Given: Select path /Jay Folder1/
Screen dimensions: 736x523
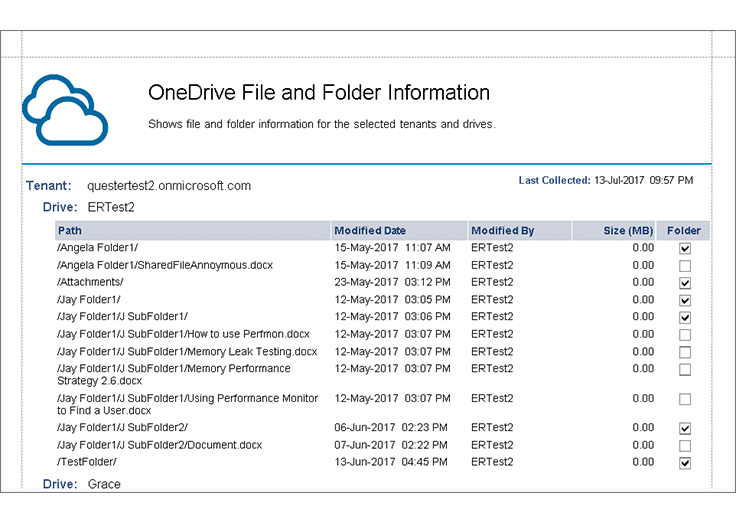Looking at the screenshot, I should coord(89,300).
